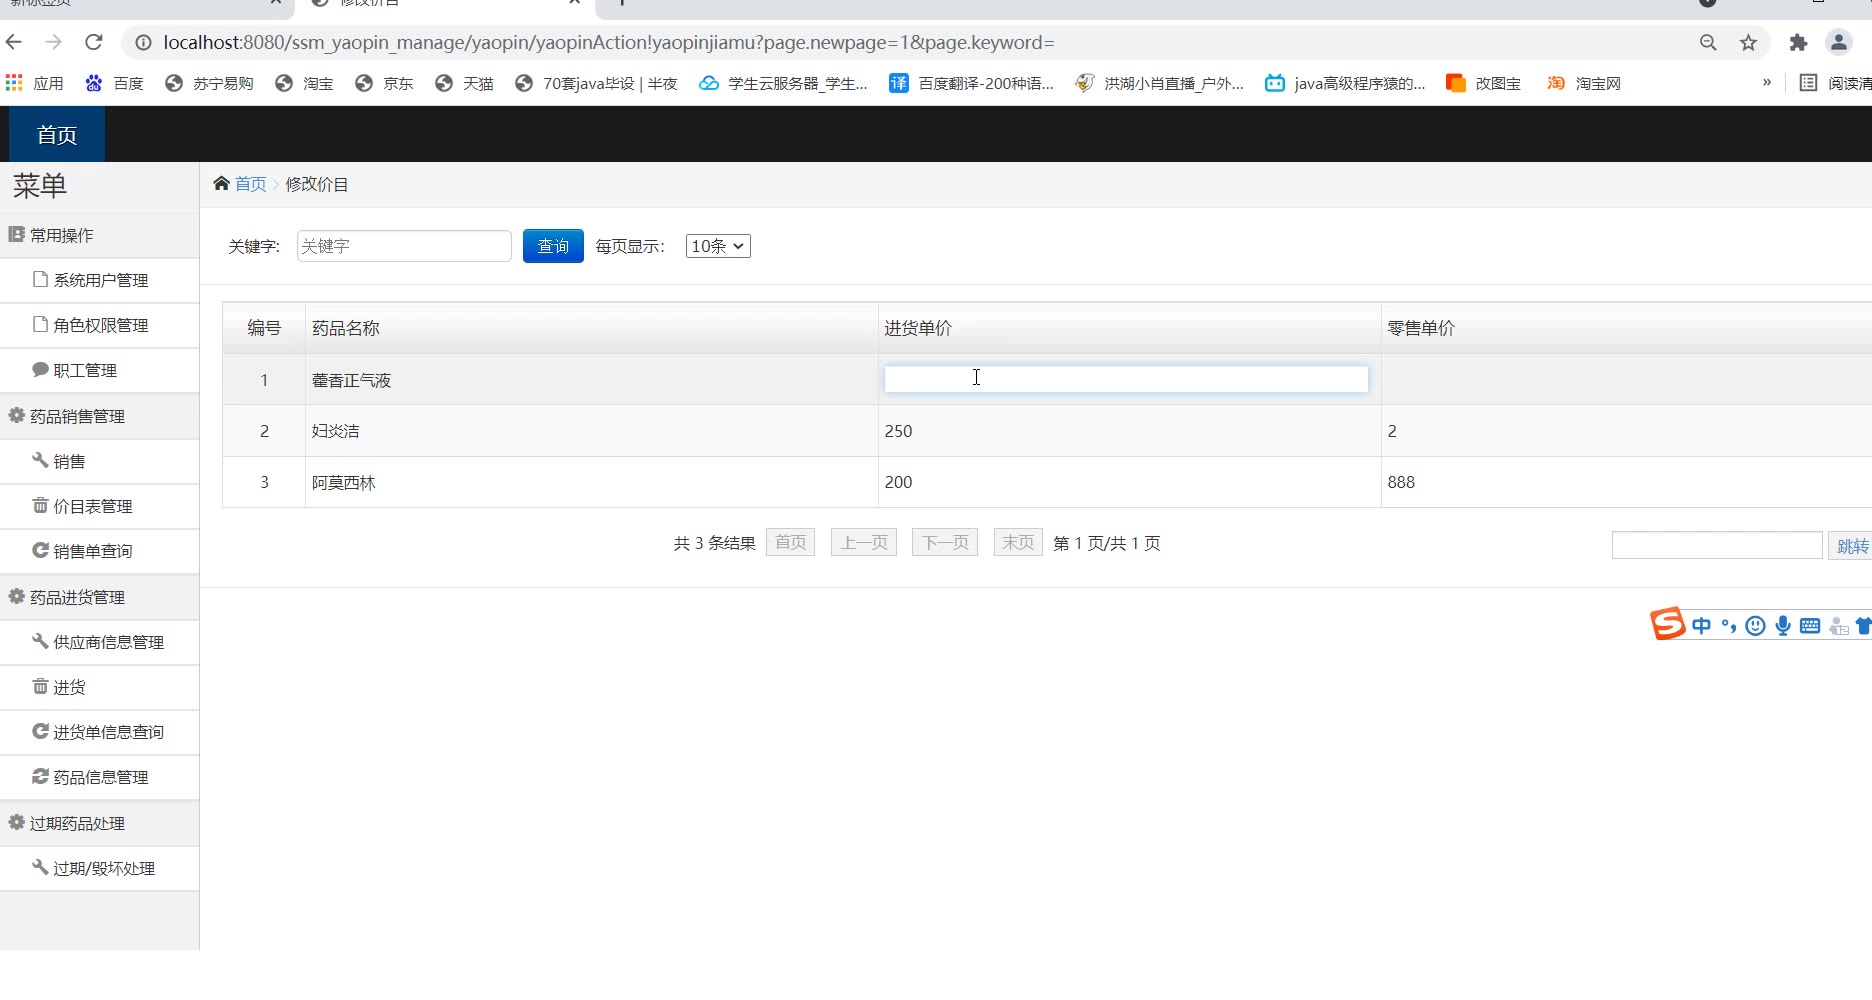Open the address bar zoom magnifier icon
The image size is (1872, 1000).
point(1708,42)
